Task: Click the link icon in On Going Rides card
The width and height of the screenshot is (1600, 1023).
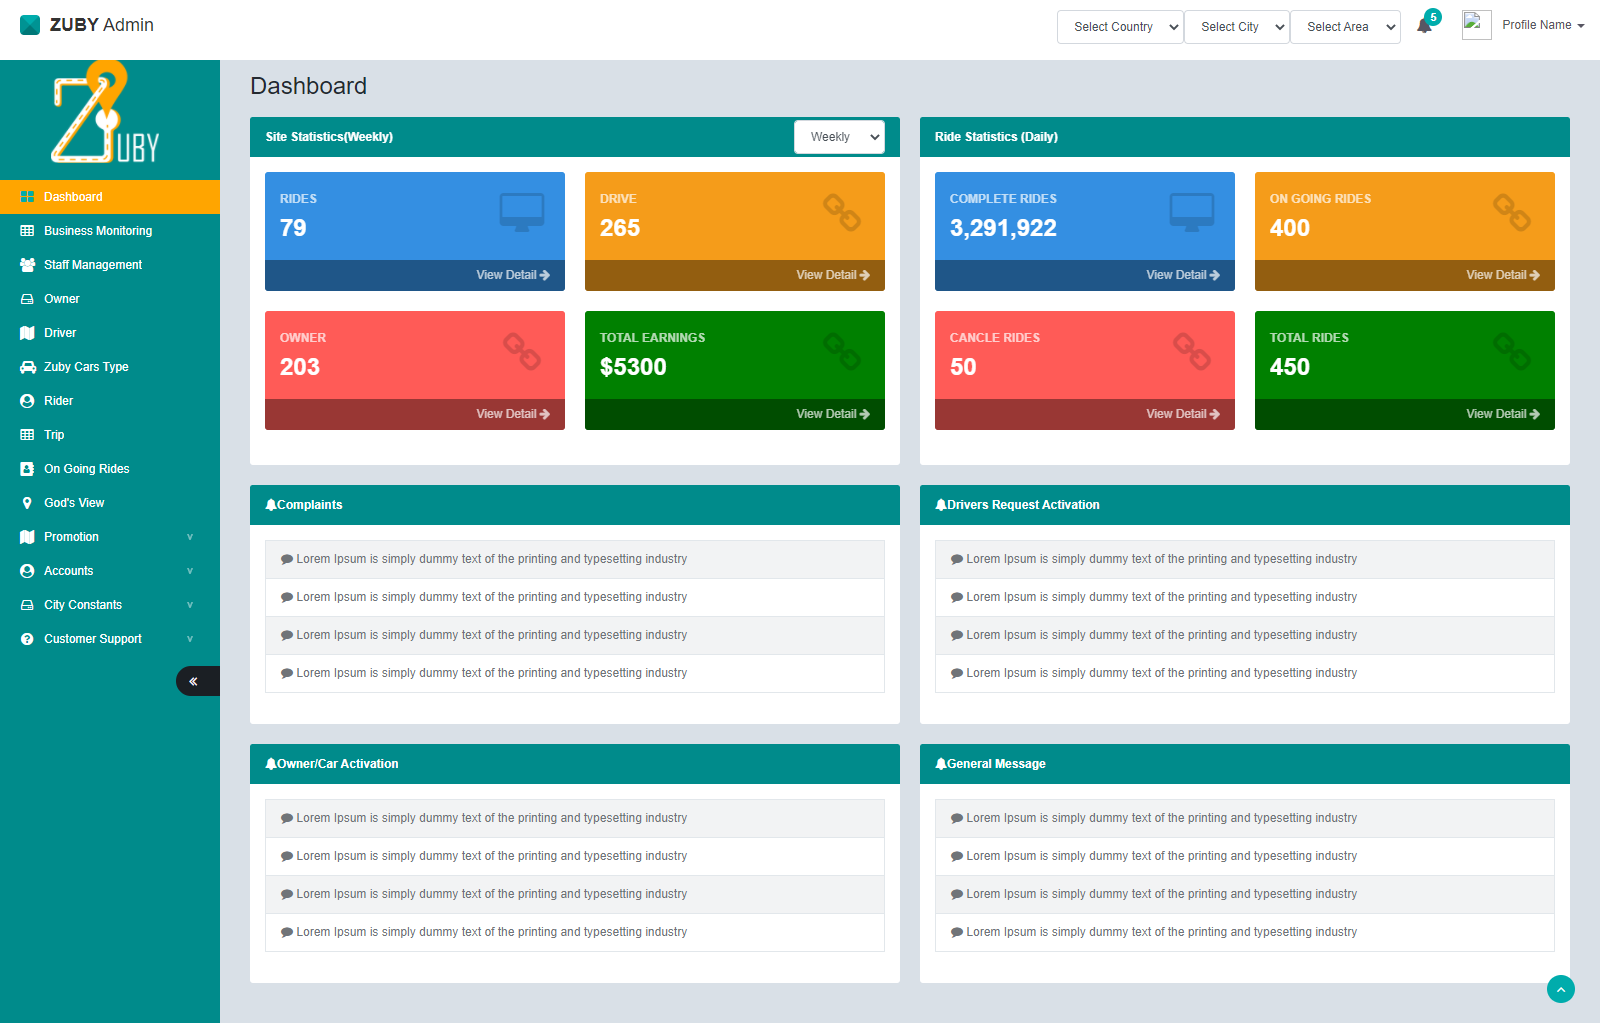Action: click(1511, 212)
